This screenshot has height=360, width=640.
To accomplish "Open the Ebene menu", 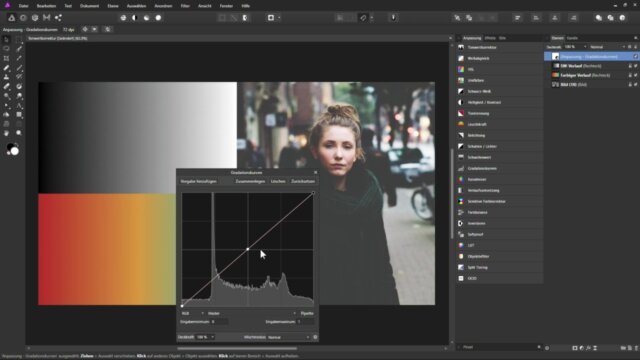I will (x=113, y=6).
